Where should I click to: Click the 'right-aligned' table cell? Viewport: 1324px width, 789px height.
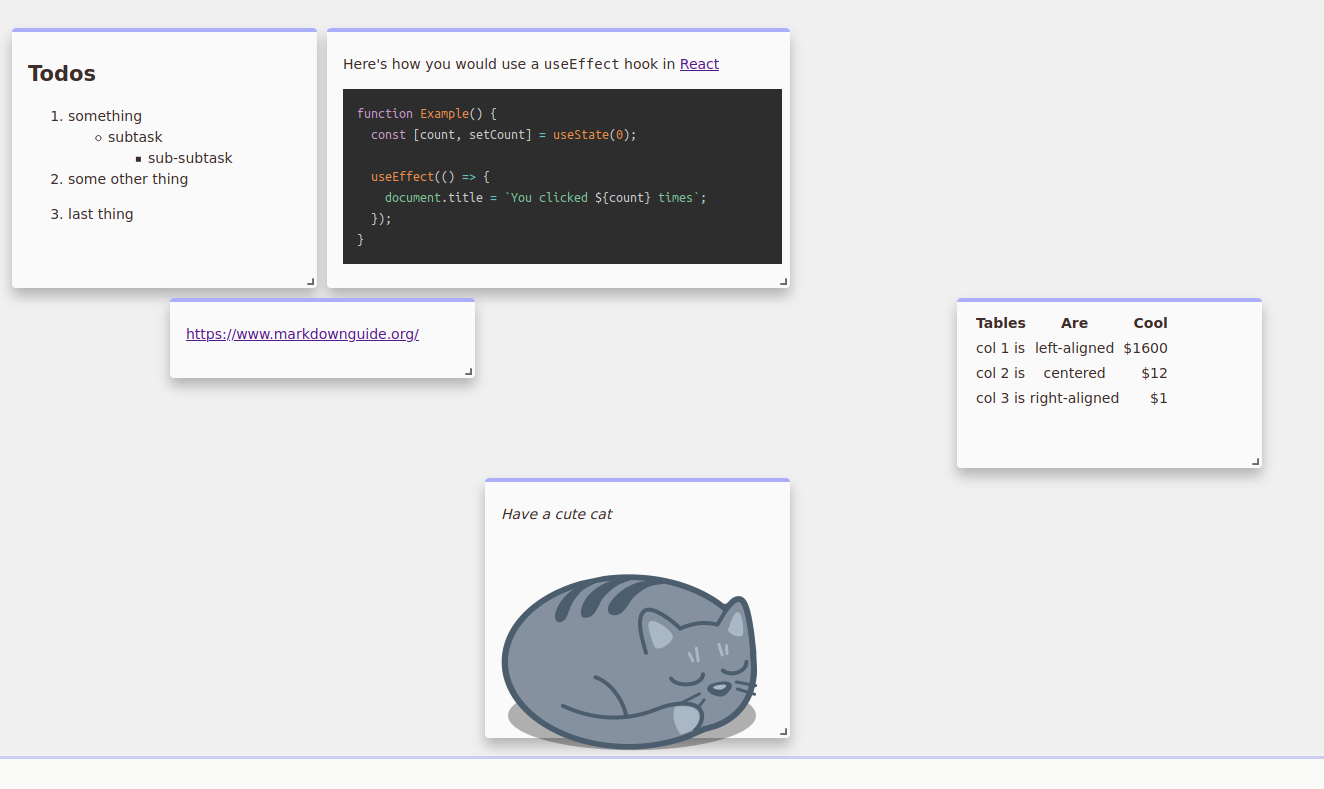[1074, 398]
